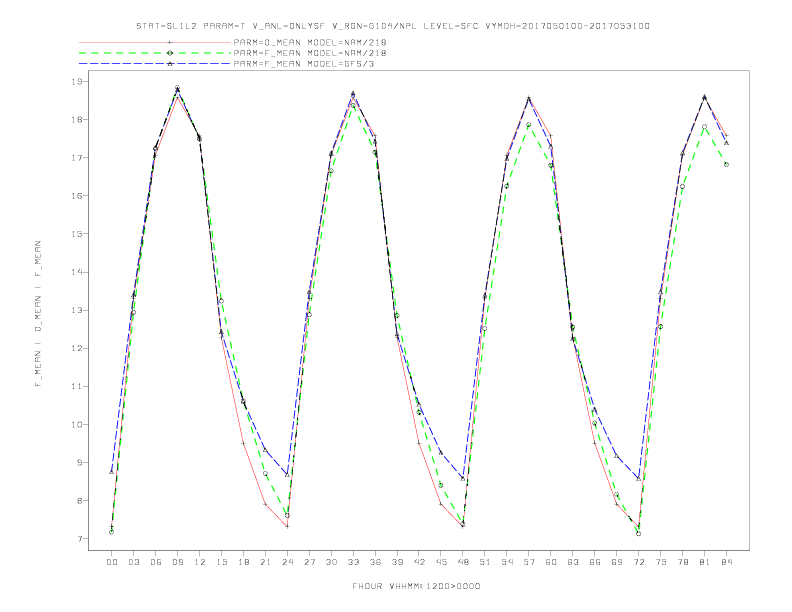Click x-axis tick label 06
The image size is (792, 612).
[156, 562]
